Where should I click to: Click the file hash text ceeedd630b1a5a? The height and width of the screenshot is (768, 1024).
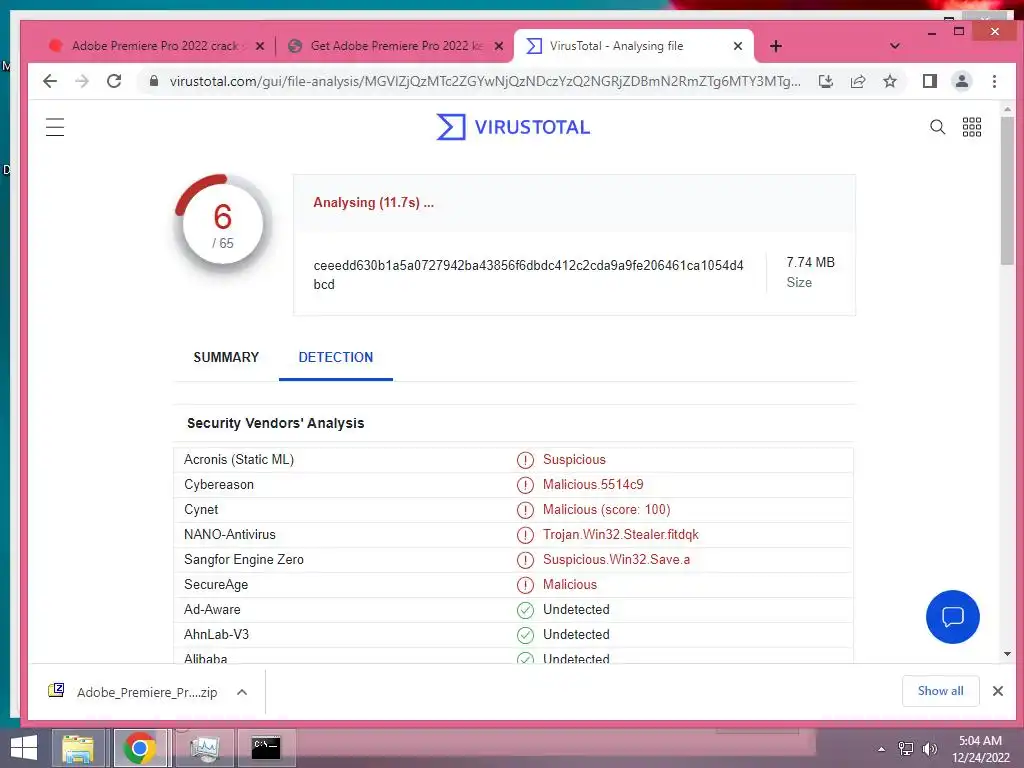pyautogui.click(x=528, y=275)
